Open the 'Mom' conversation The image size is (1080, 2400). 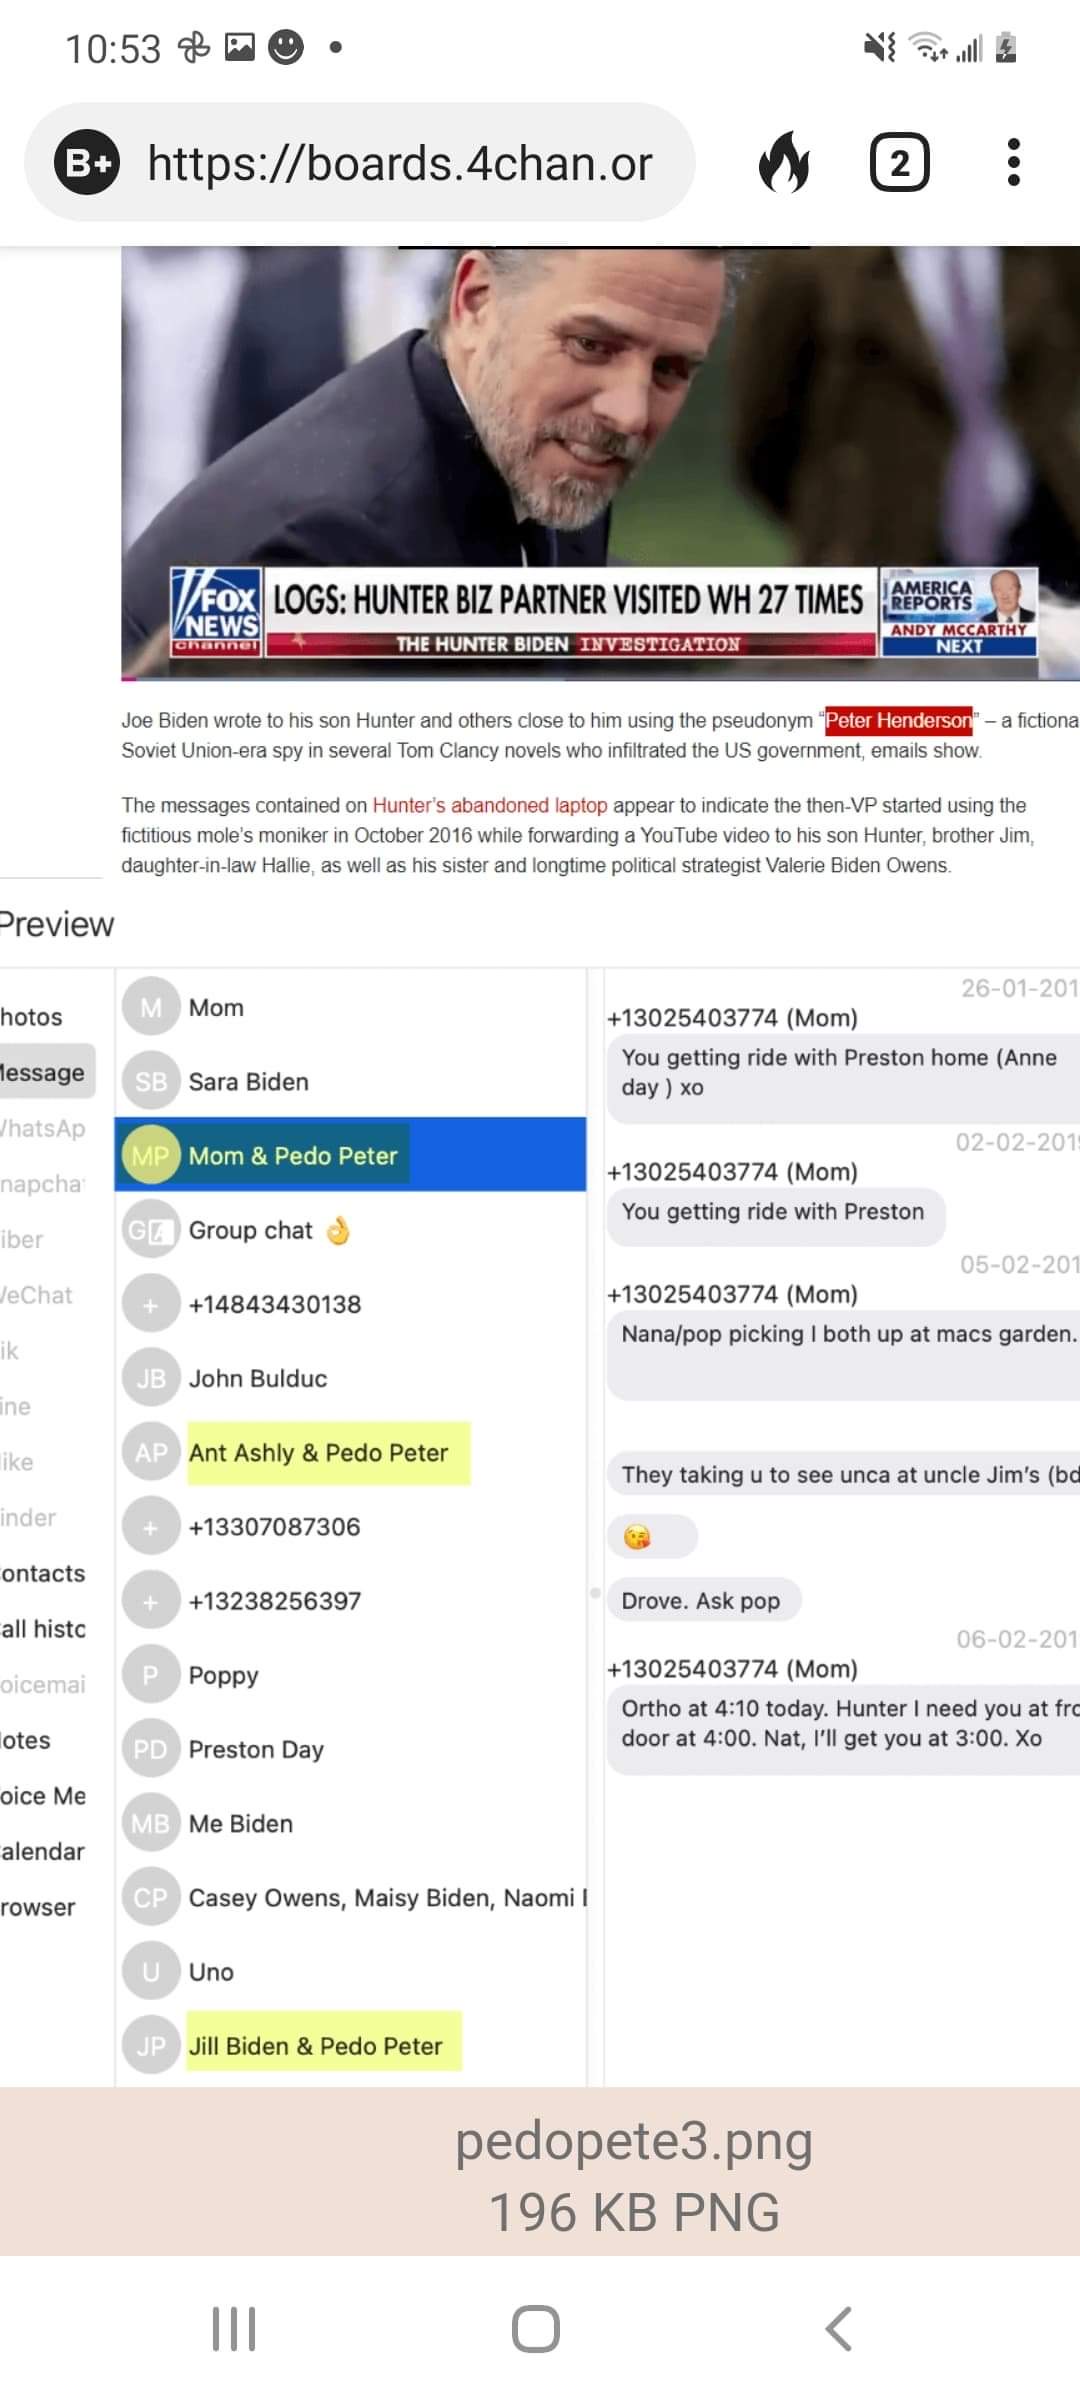pos(350,1007)
